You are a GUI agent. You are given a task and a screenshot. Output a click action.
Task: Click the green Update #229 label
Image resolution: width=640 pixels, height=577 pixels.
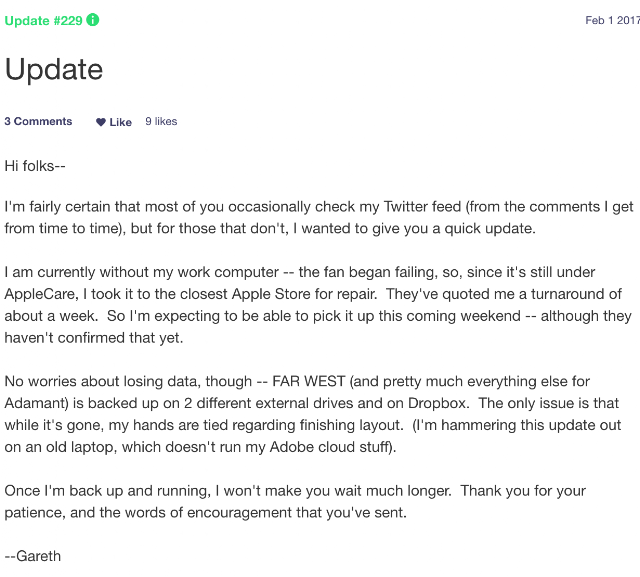coord(43,20)
